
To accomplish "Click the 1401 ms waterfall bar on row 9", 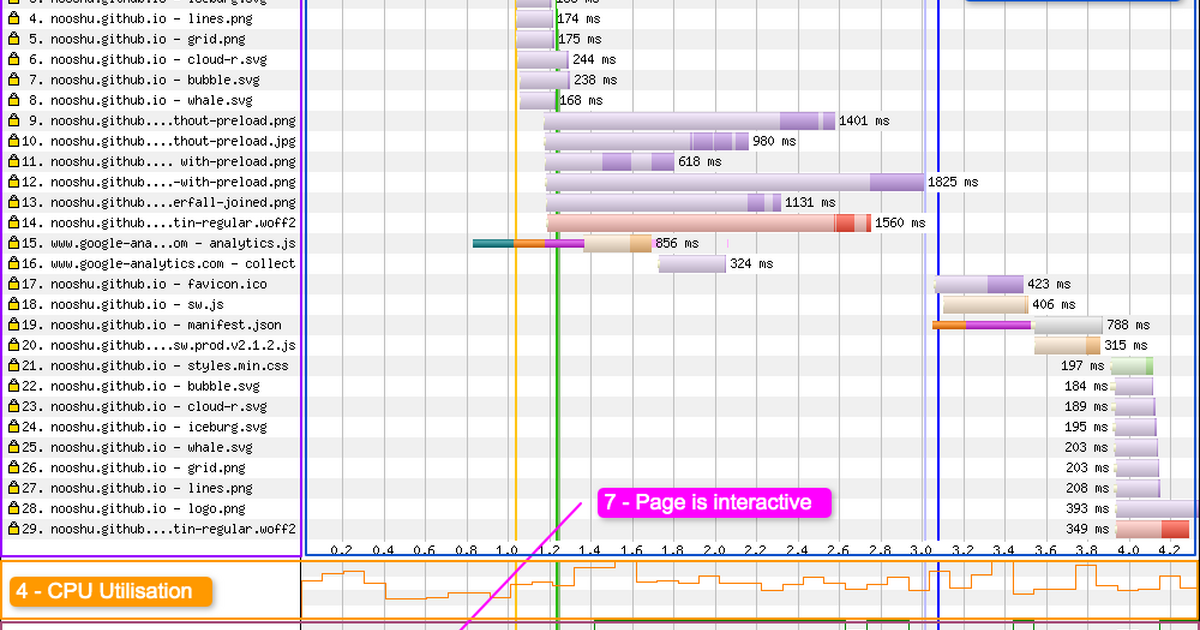I will pos(690,121).
